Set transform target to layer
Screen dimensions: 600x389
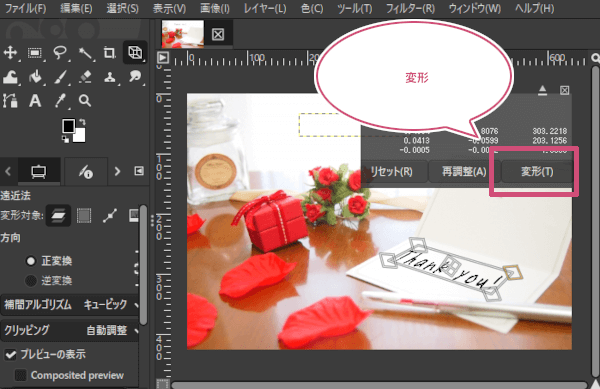point(58,216)
